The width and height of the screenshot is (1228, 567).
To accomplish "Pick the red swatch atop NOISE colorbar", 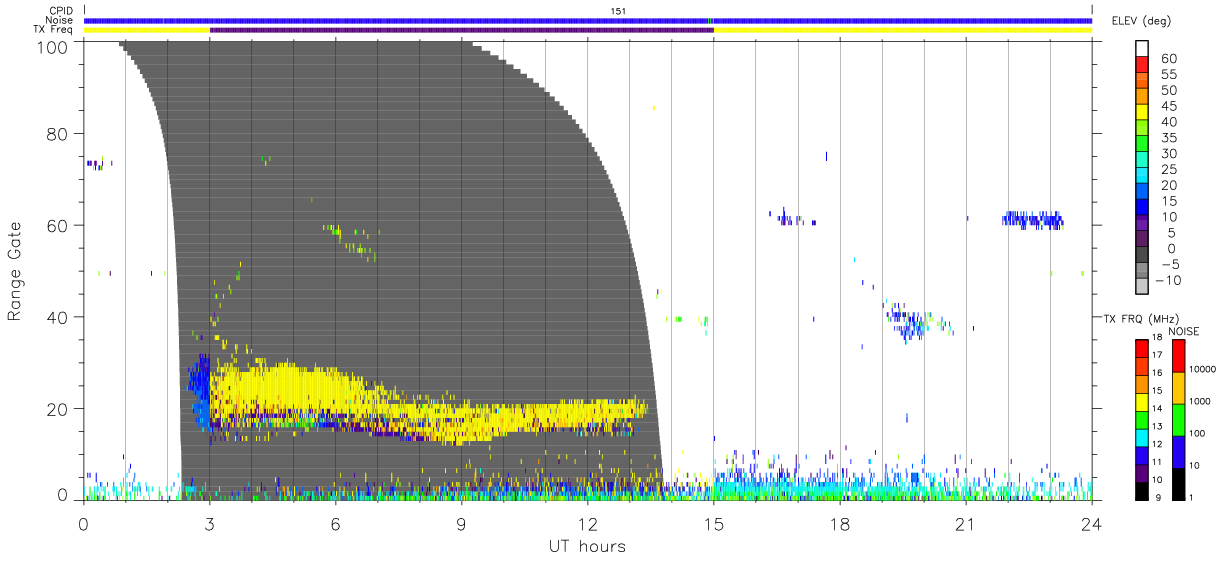I will click(1178, 356).
